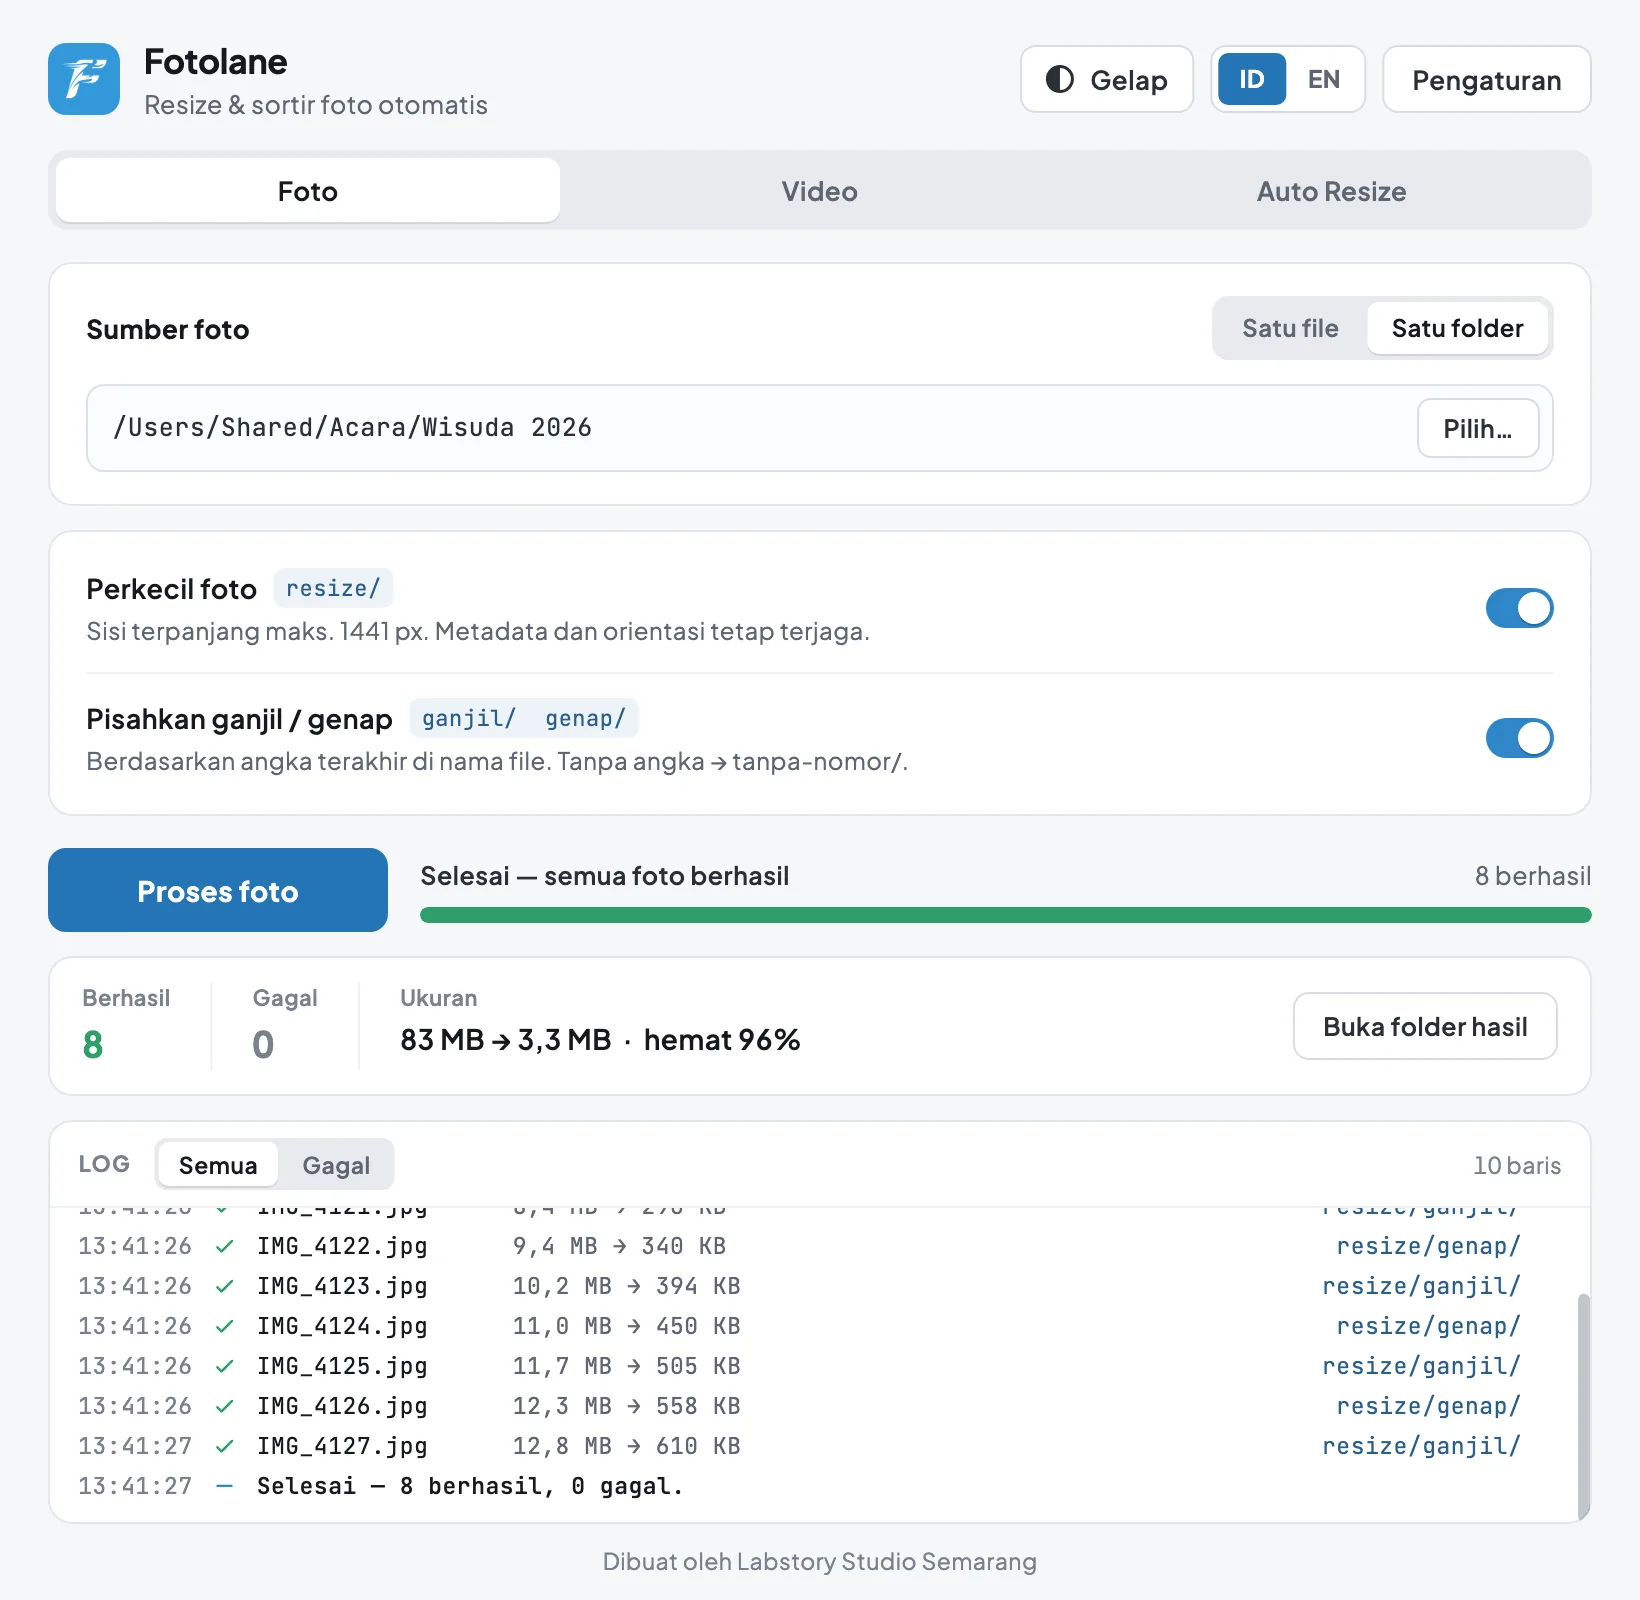This screenshot has height=1600, width=1640.
Task: Click the Fotolane app logo icon
Action: click(84, 79)
